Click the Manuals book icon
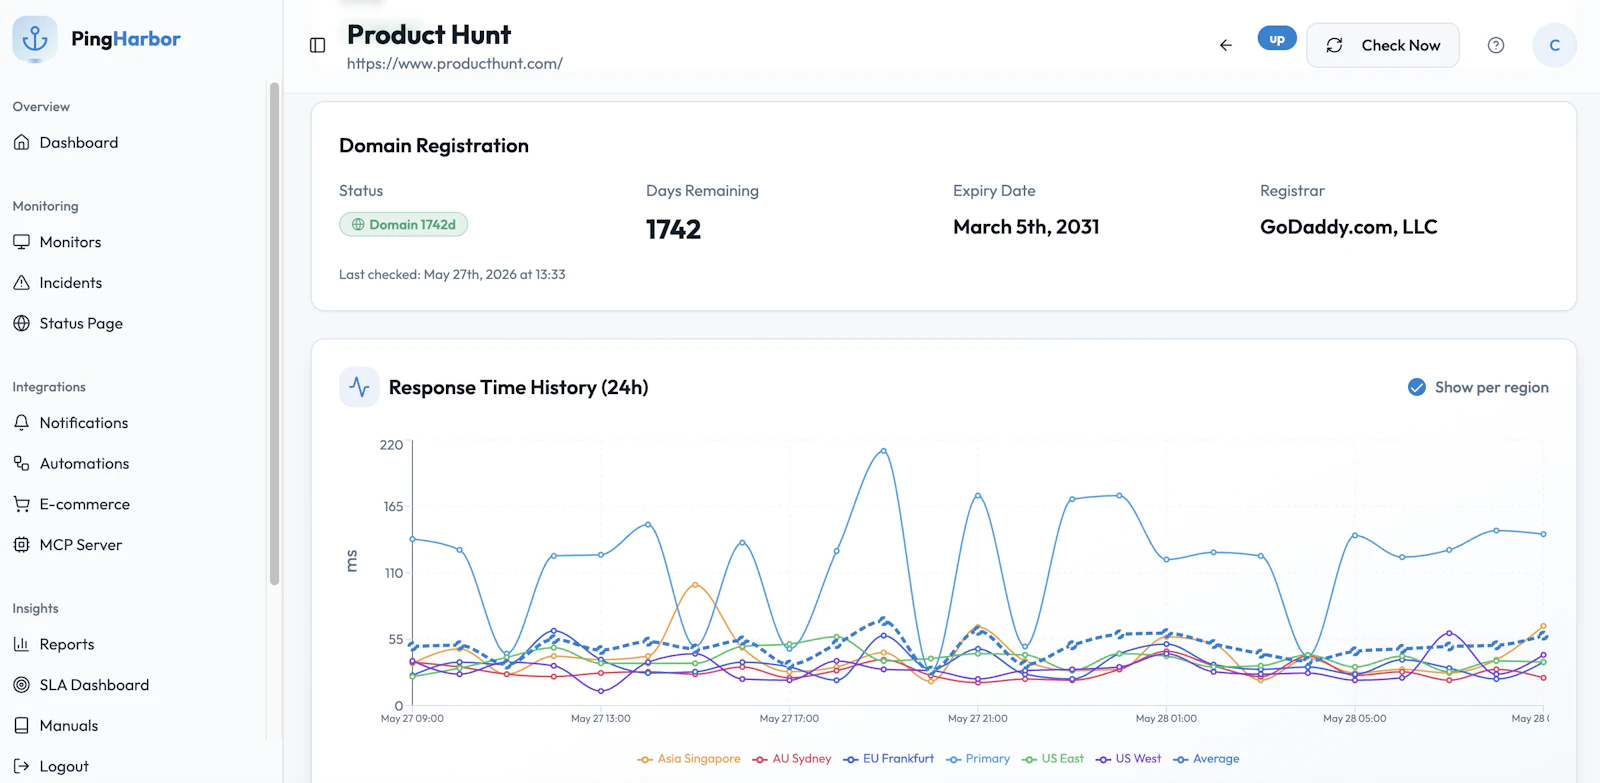1600x783 pixels. click(x=21, y=725)
